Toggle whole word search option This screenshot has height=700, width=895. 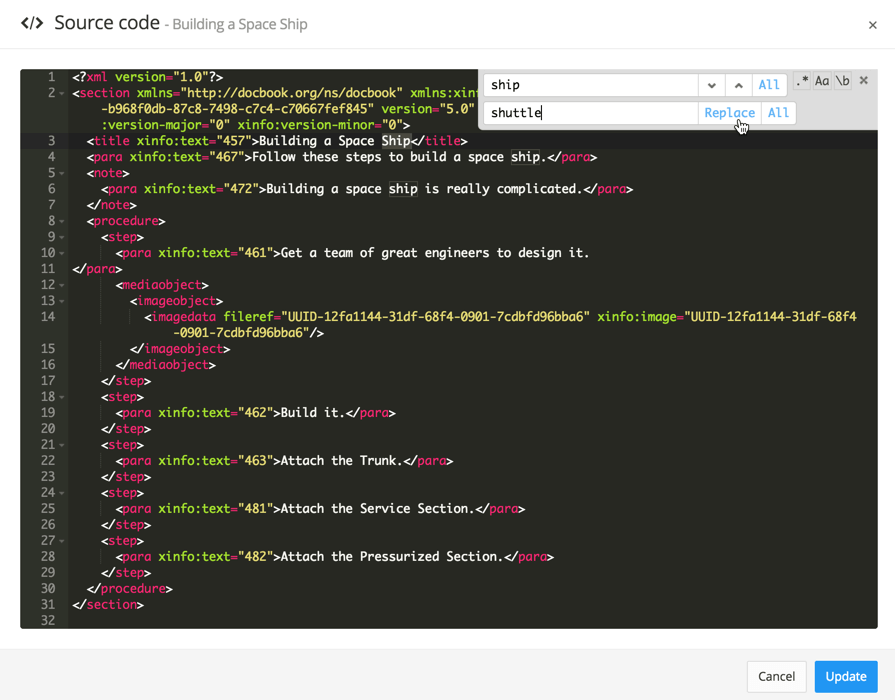pos(843,81)
